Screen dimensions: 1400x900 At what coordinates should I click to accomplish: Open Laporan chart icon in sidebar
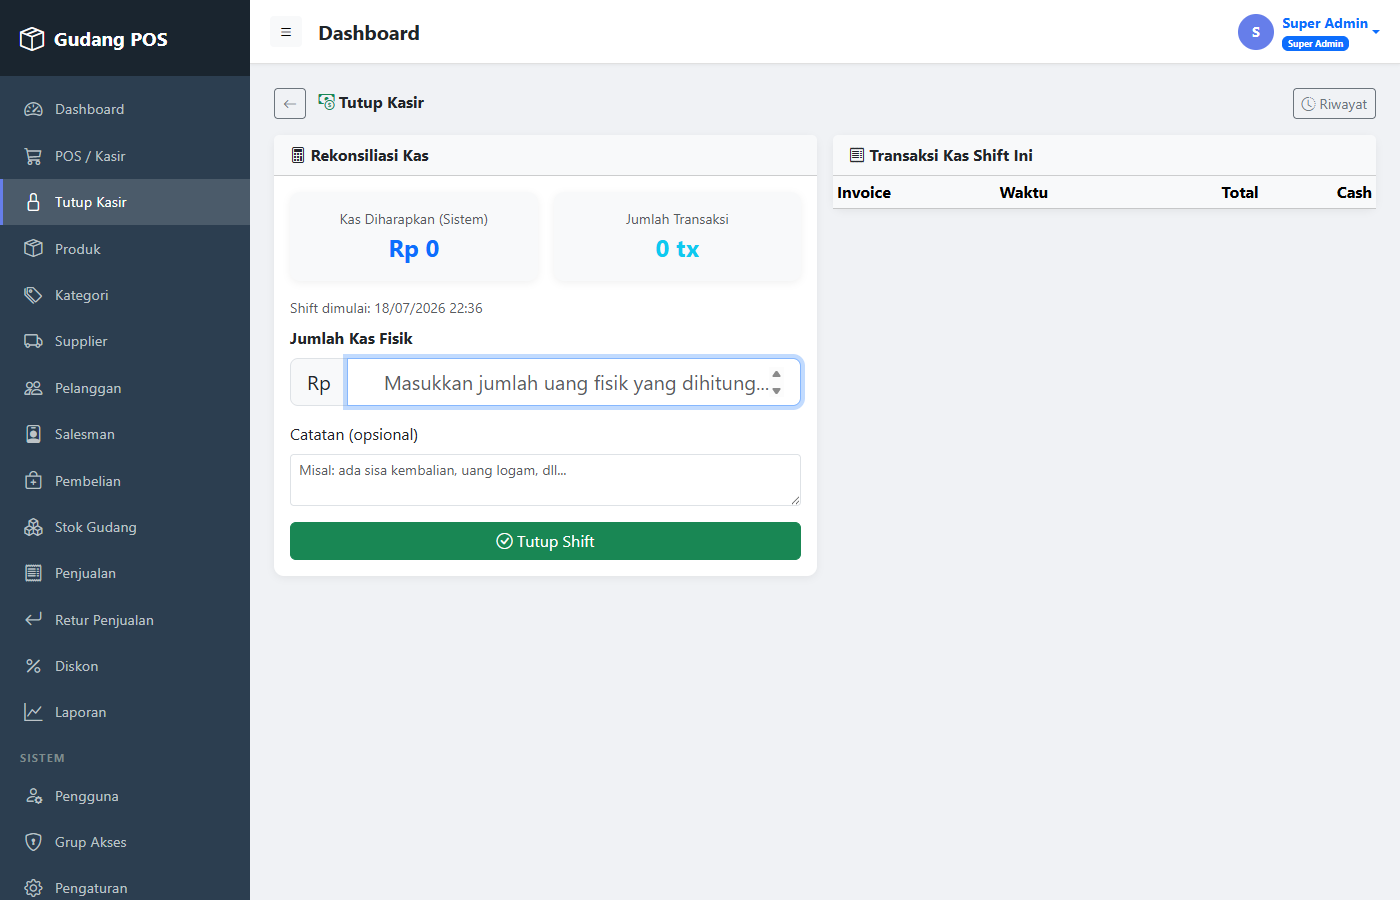[x=33, y=712]
